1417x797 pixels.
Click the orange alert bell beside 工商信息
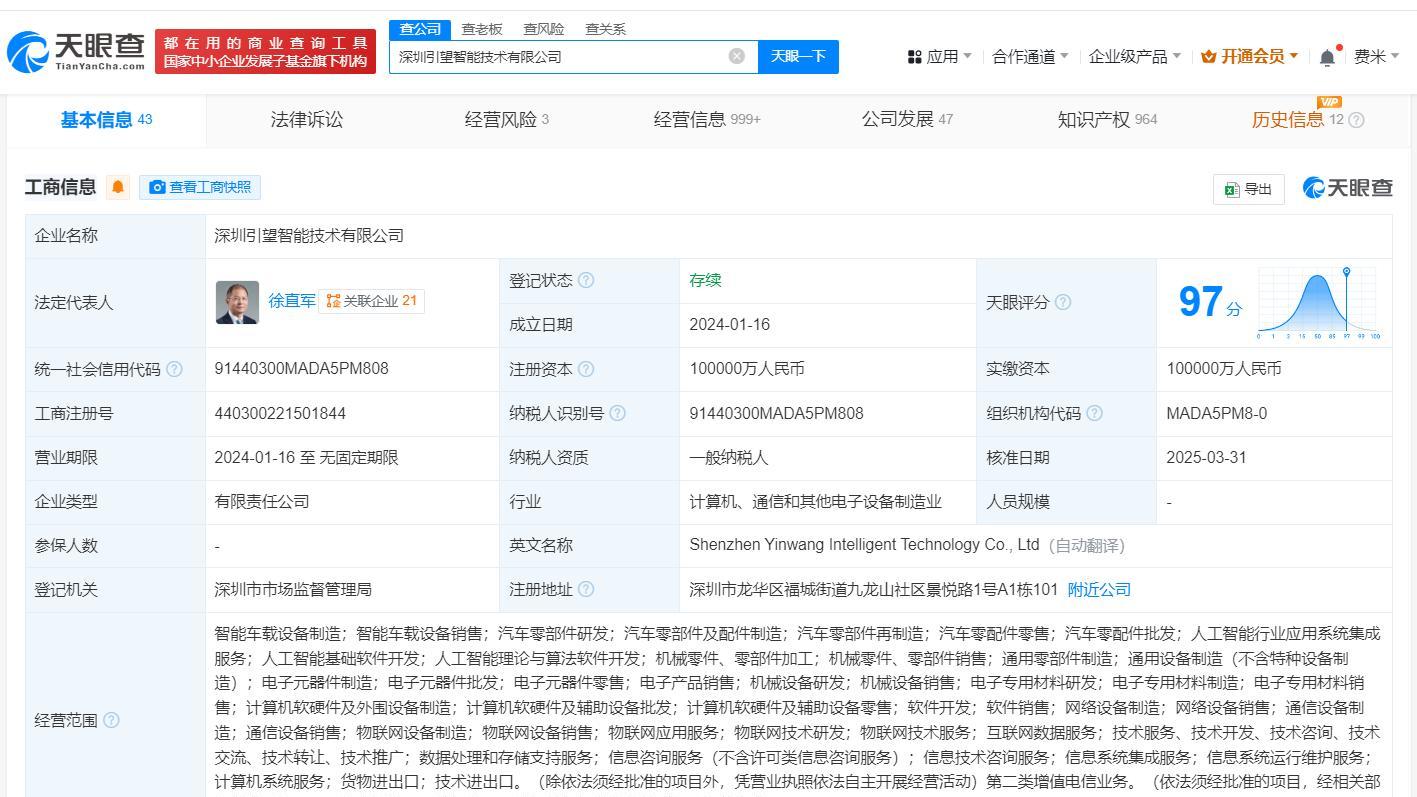118,187
